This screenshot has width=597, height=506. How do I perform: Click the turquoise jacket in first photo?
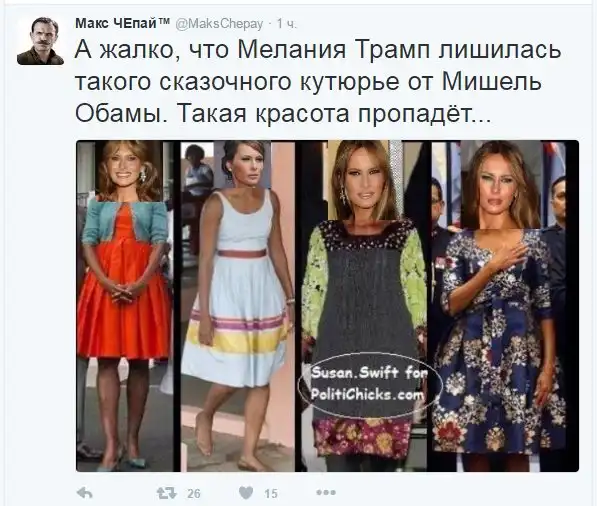click(x=125, y=223)
